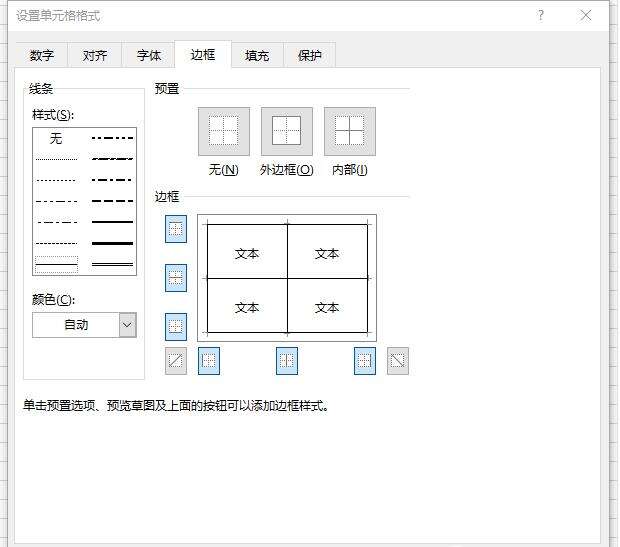Switch to the 对齐 tab
620x547 pixels.
click(95, 55)
